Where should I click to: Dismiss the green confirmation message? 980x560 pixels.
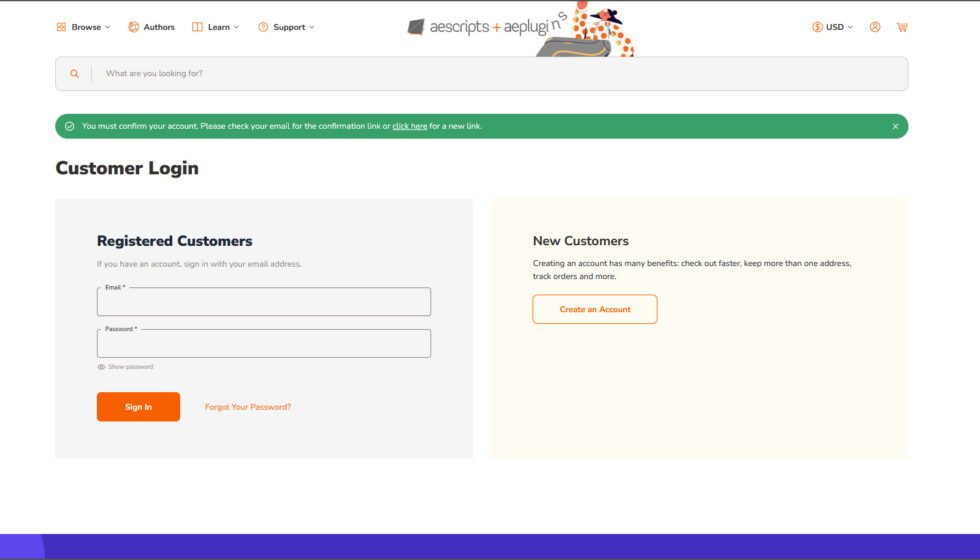click(x=895, y=126)
